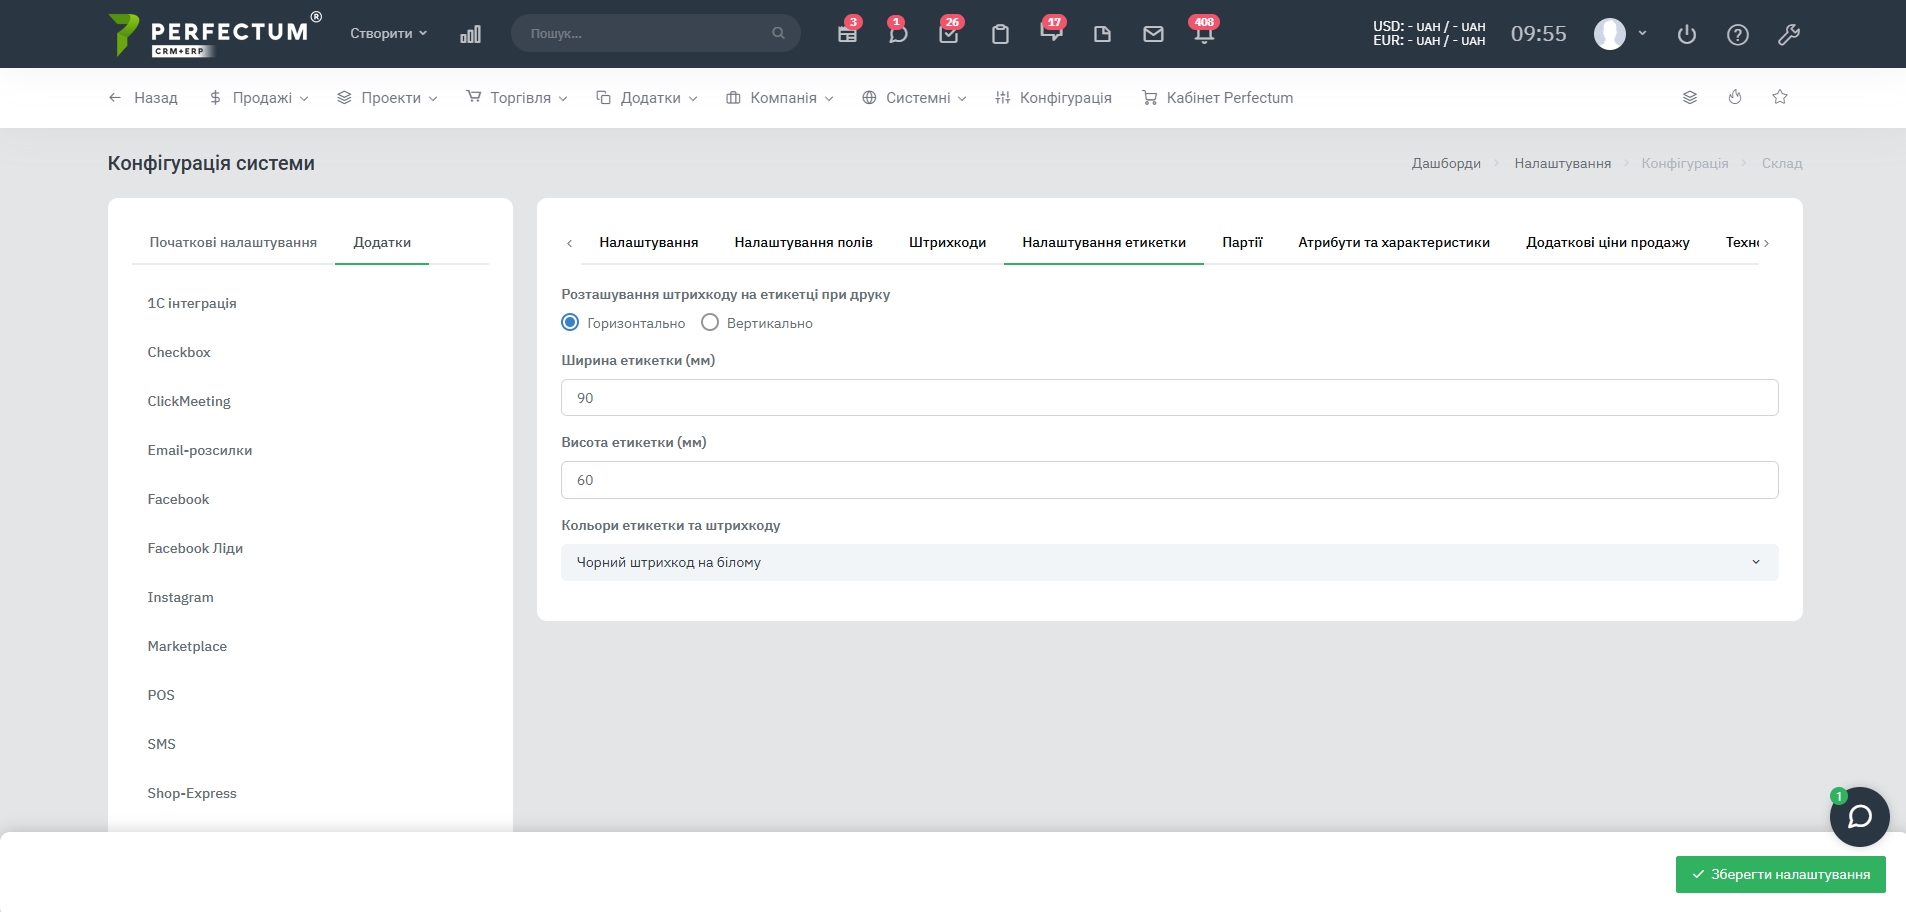Open the live chat bubble widget
1906x912 pixels.
tap(1859, 817)
